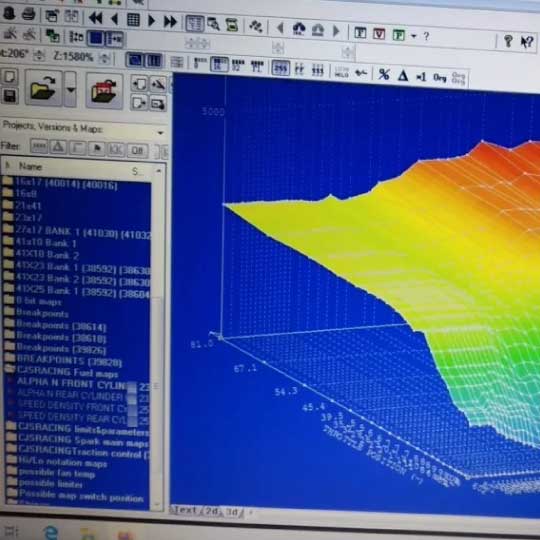The image size is (540, 540).
Task: Toggle the 16-bit display mode button
Action: pos(218,65)
